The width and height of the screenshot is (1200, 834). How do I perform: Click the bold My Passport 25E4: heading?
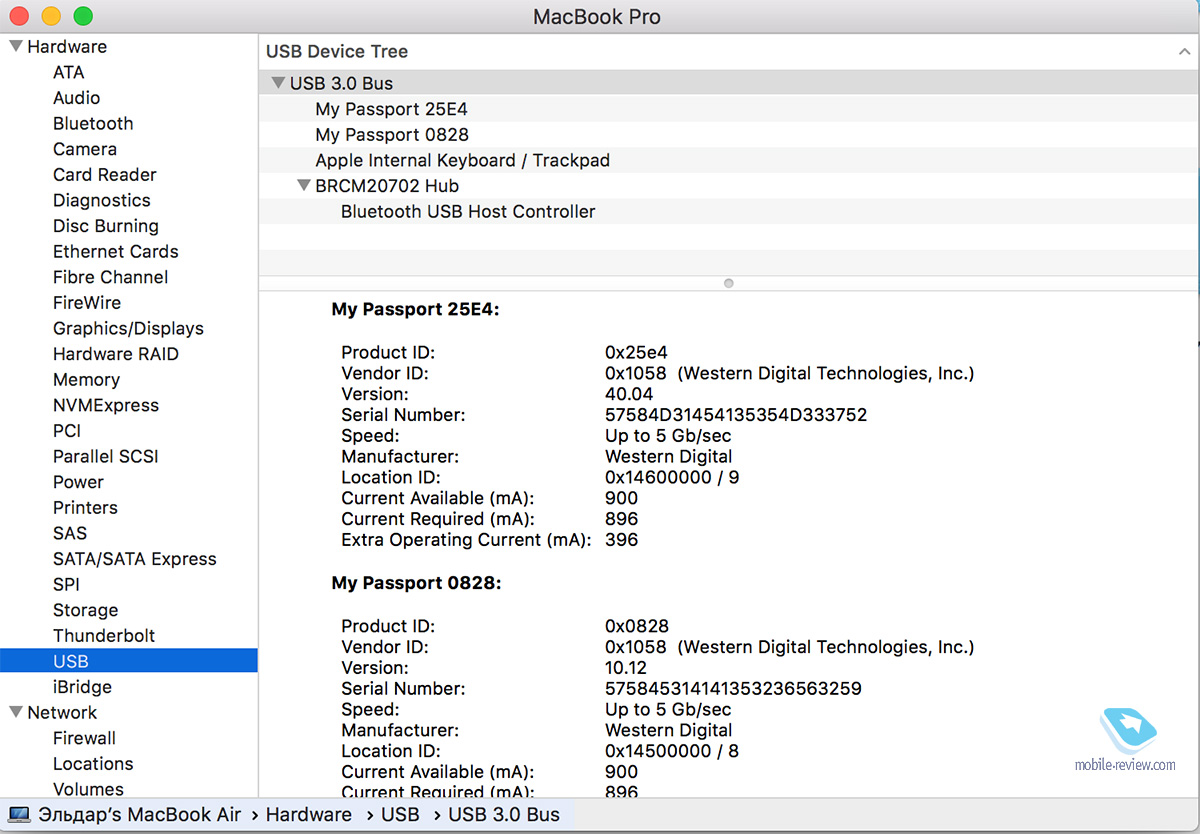[415, 310]
